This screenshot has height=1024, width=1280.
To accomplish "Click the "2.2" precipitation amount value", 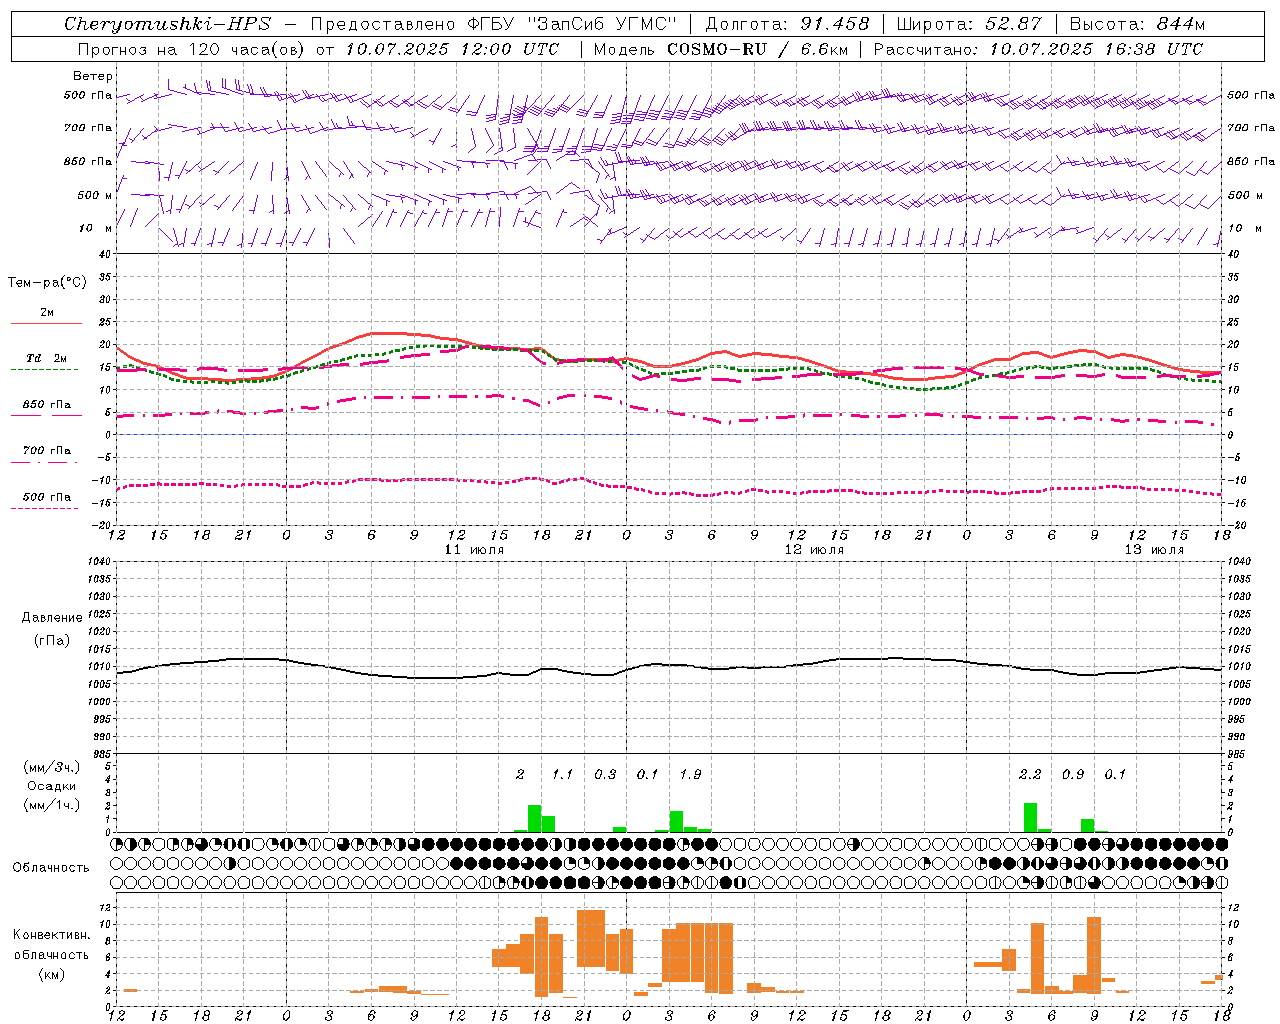I will pos(1030,775).
